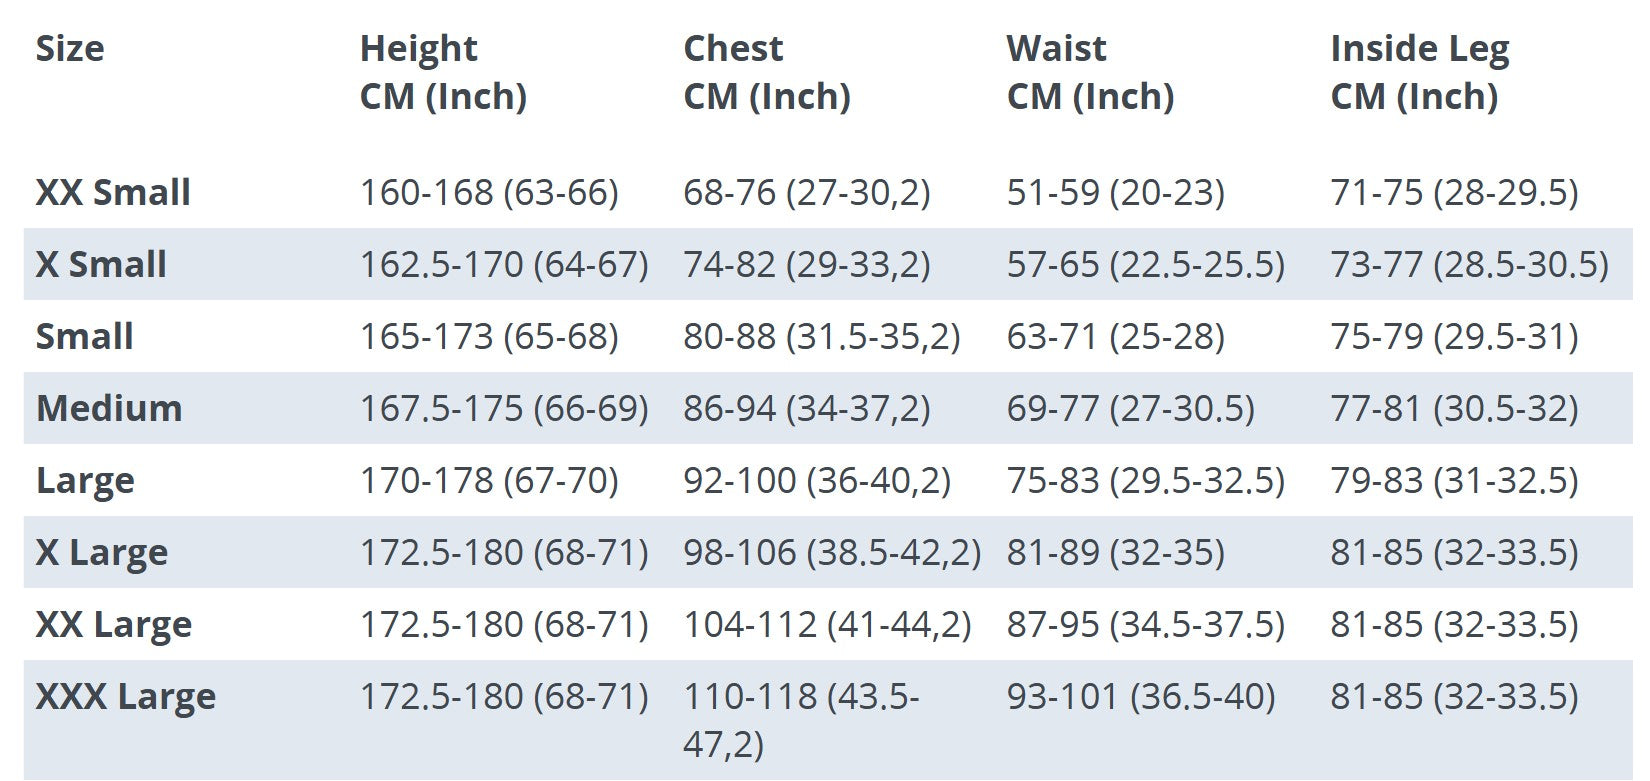Click the XXX Large chest value 110-118

(801, 720)
